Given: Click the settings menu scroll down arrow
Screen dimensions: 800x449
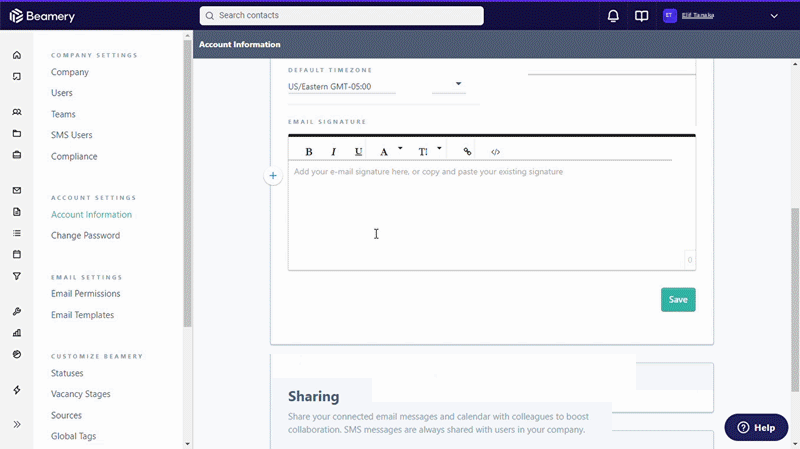Looking at the screenshot, I should (x=187, y=444).
